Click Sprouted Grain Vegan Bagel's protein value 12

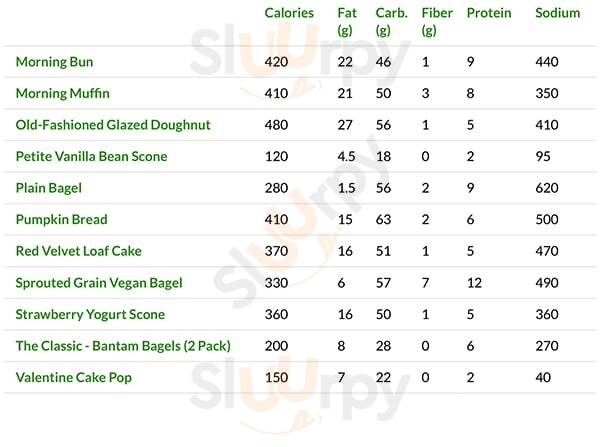click(473, 283)
